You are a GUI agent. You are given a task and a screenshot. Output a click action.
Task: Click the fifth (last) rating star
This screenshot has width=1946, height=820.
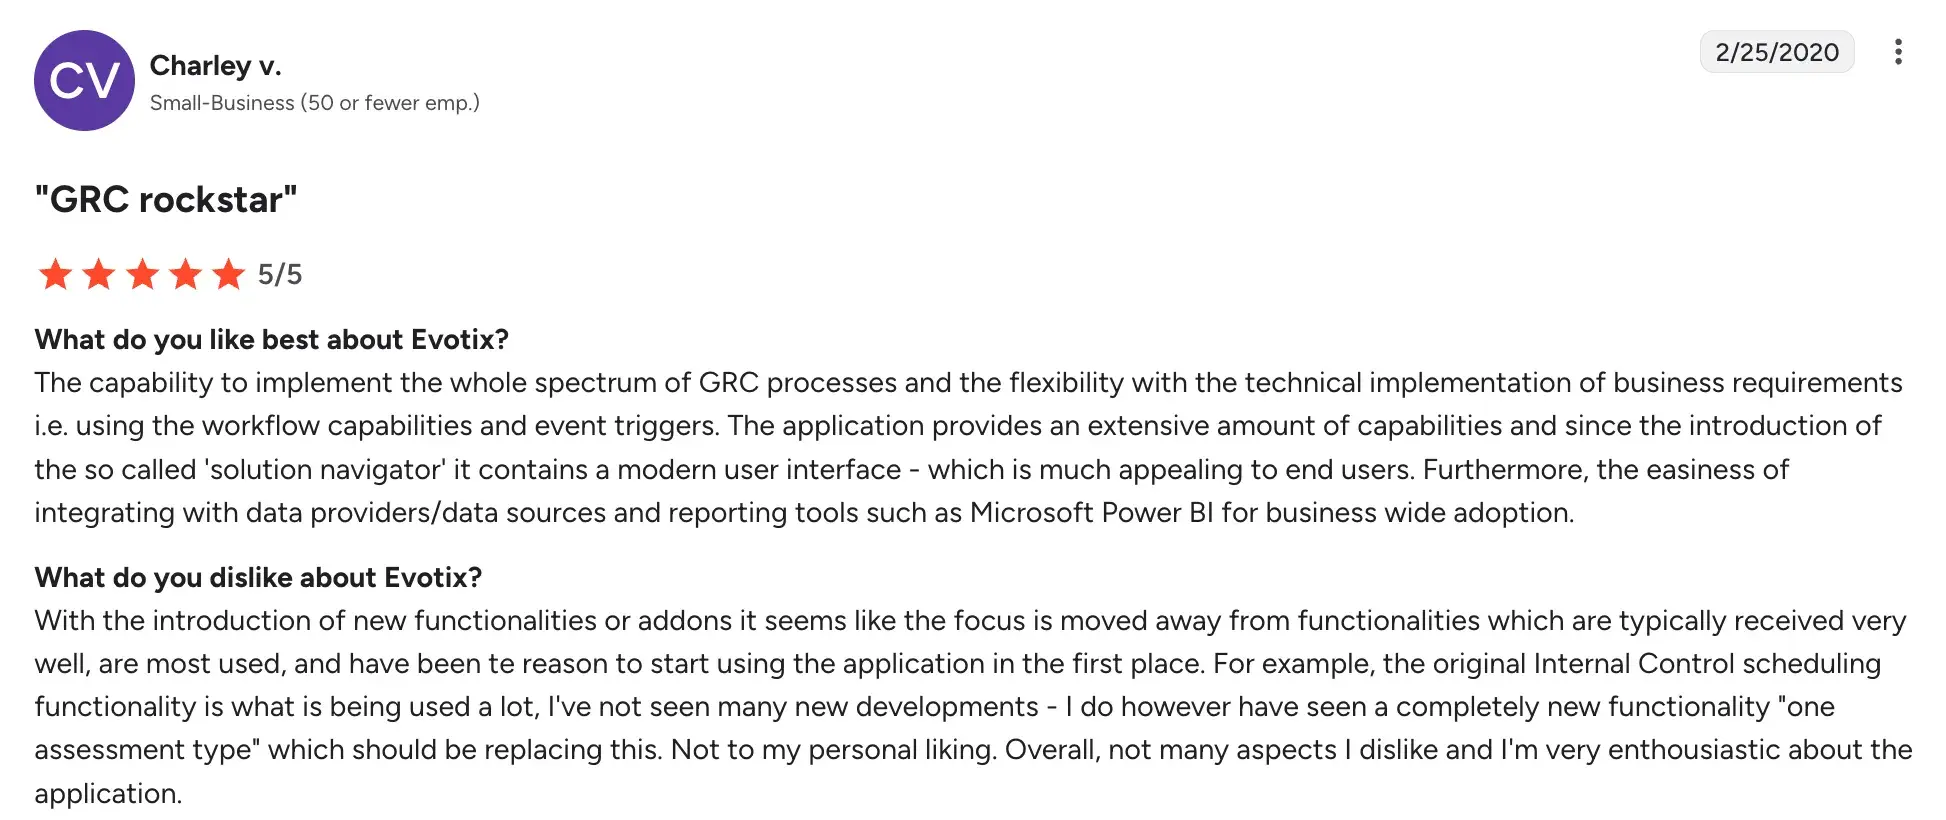click(x=229, y=274)
